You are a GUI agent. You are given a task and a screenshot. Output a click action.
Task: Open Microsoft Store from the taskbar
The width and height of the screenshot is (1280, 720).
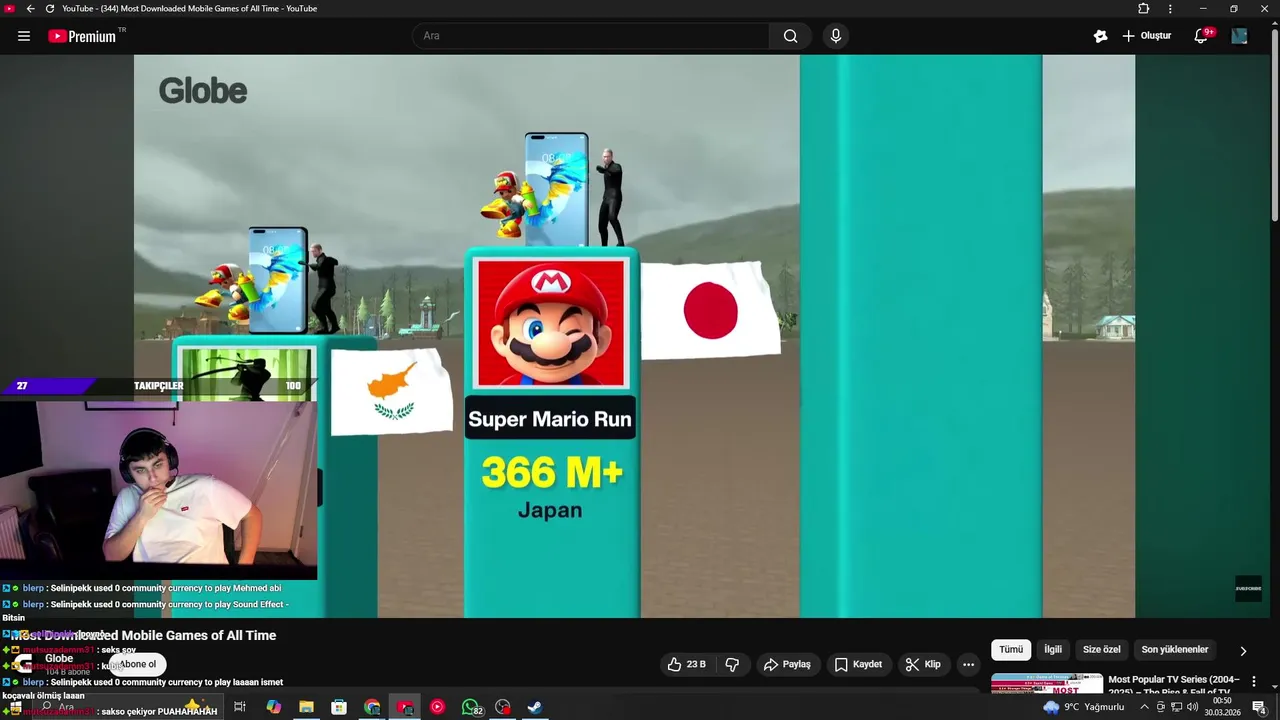339,707
